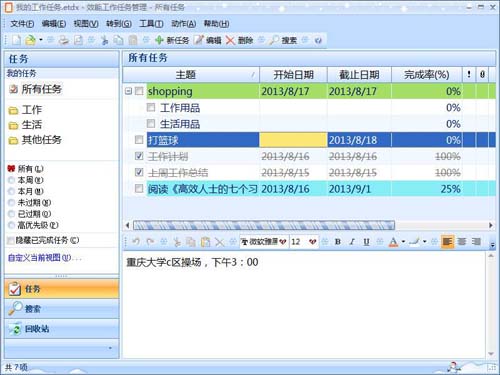Open the font size 12 combo box
The image size is (500, 375).
pos(304,242)
